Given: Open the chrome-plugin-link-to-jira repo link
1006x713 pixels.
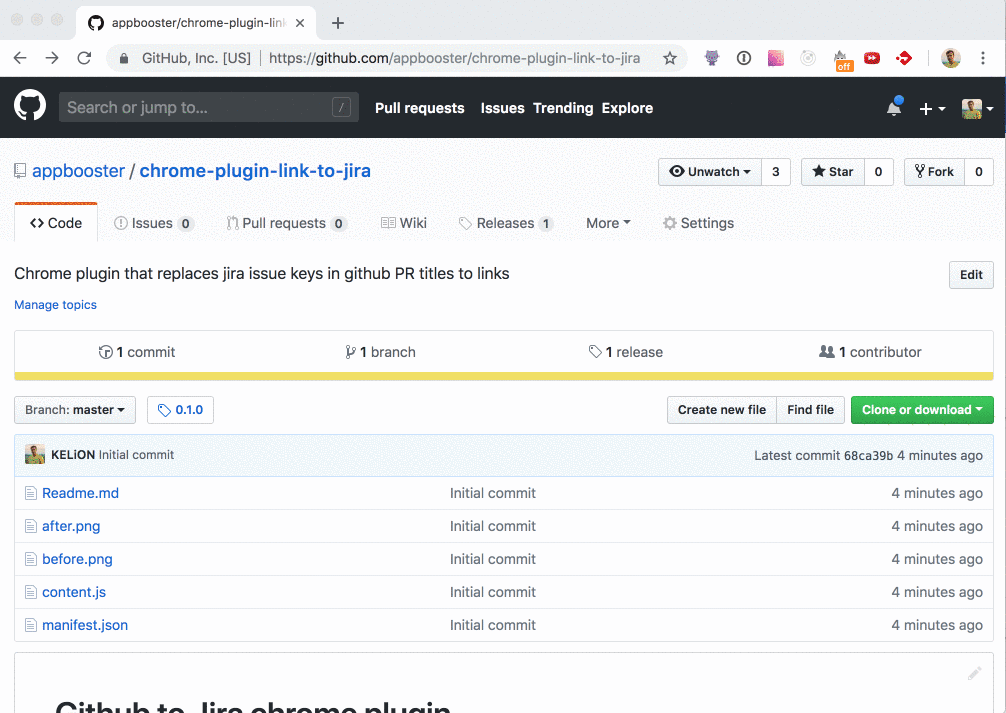Looking at the screenshot, I should [x=255, y=171].
